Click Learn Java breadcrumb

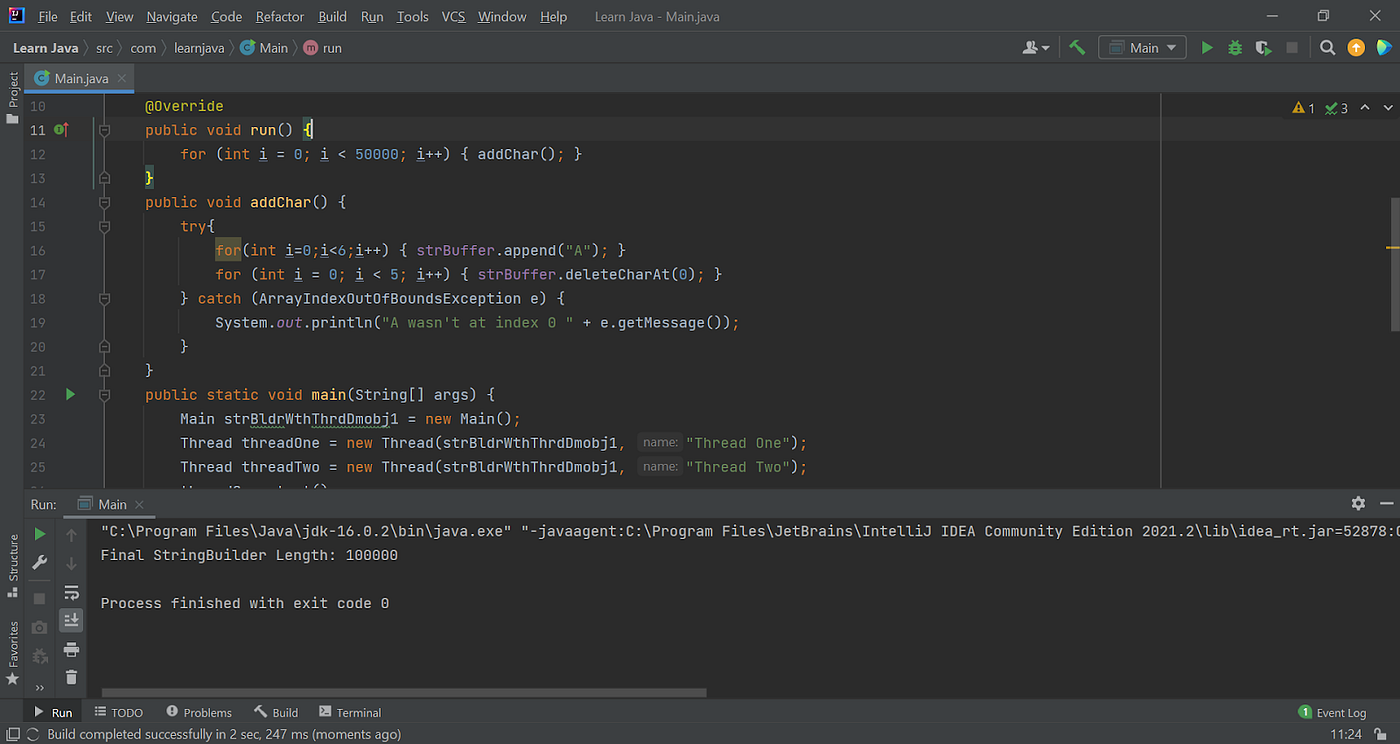pyautogui.click(x=45, y=48)
